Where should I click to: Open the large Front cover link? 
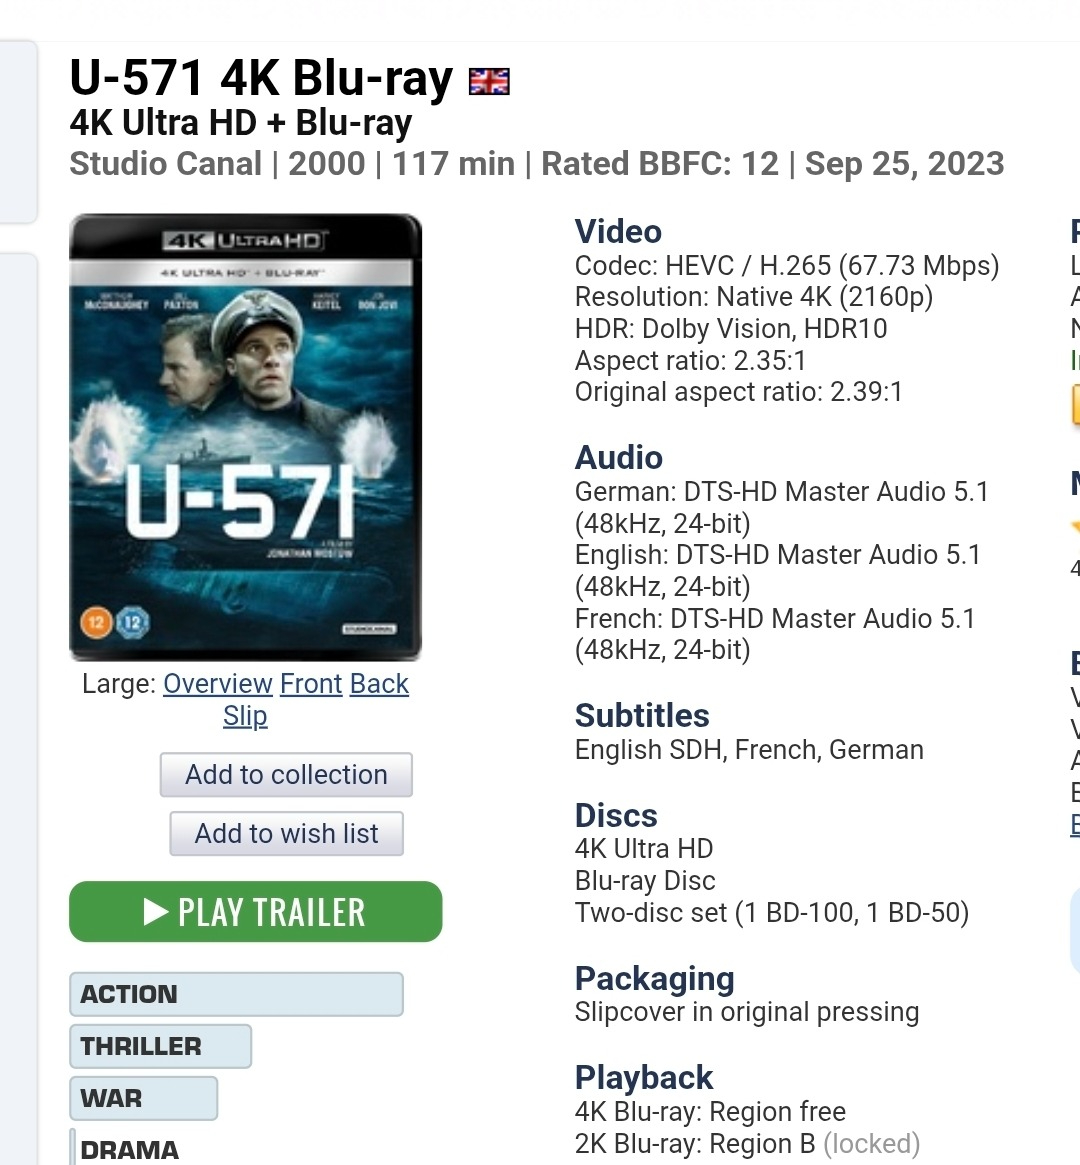(310, 684)
